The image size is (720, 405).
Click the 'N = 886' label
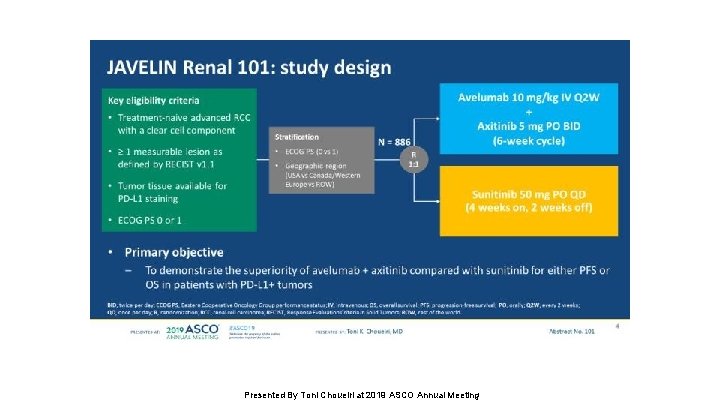pyautogui.click(x=394, y=142)
